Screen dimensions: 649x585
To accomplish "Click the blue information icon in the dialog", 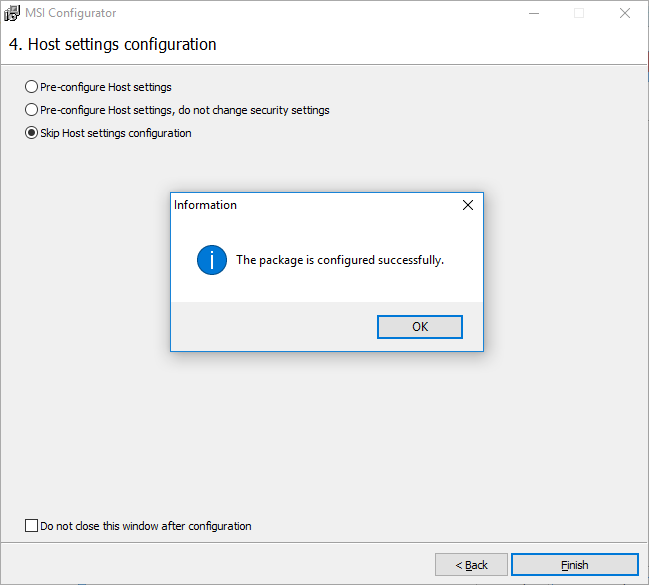I will (212, 260).
